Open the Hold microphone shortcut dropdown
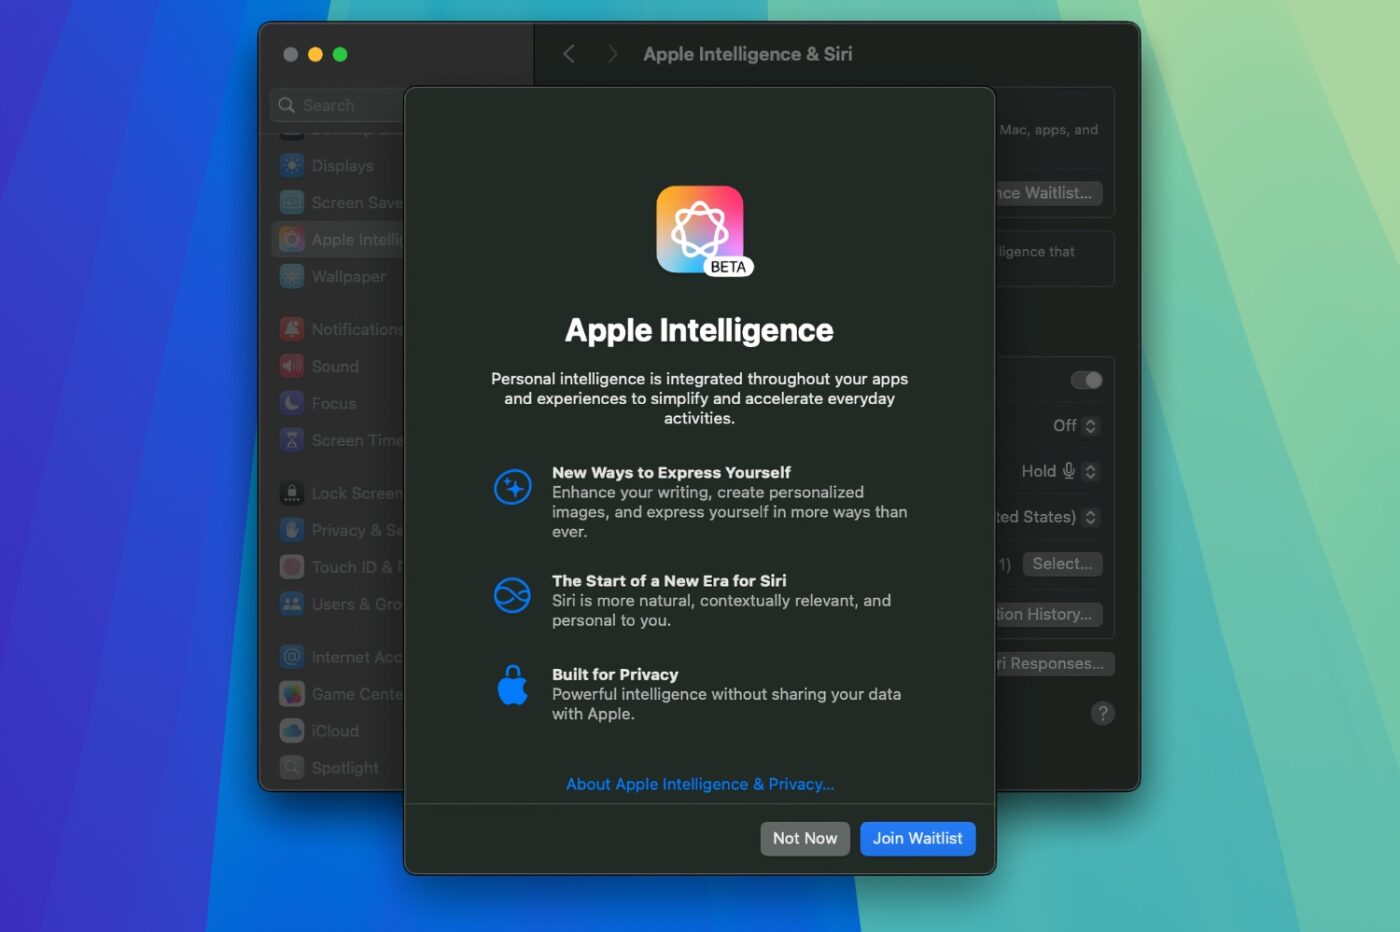 1060,471
